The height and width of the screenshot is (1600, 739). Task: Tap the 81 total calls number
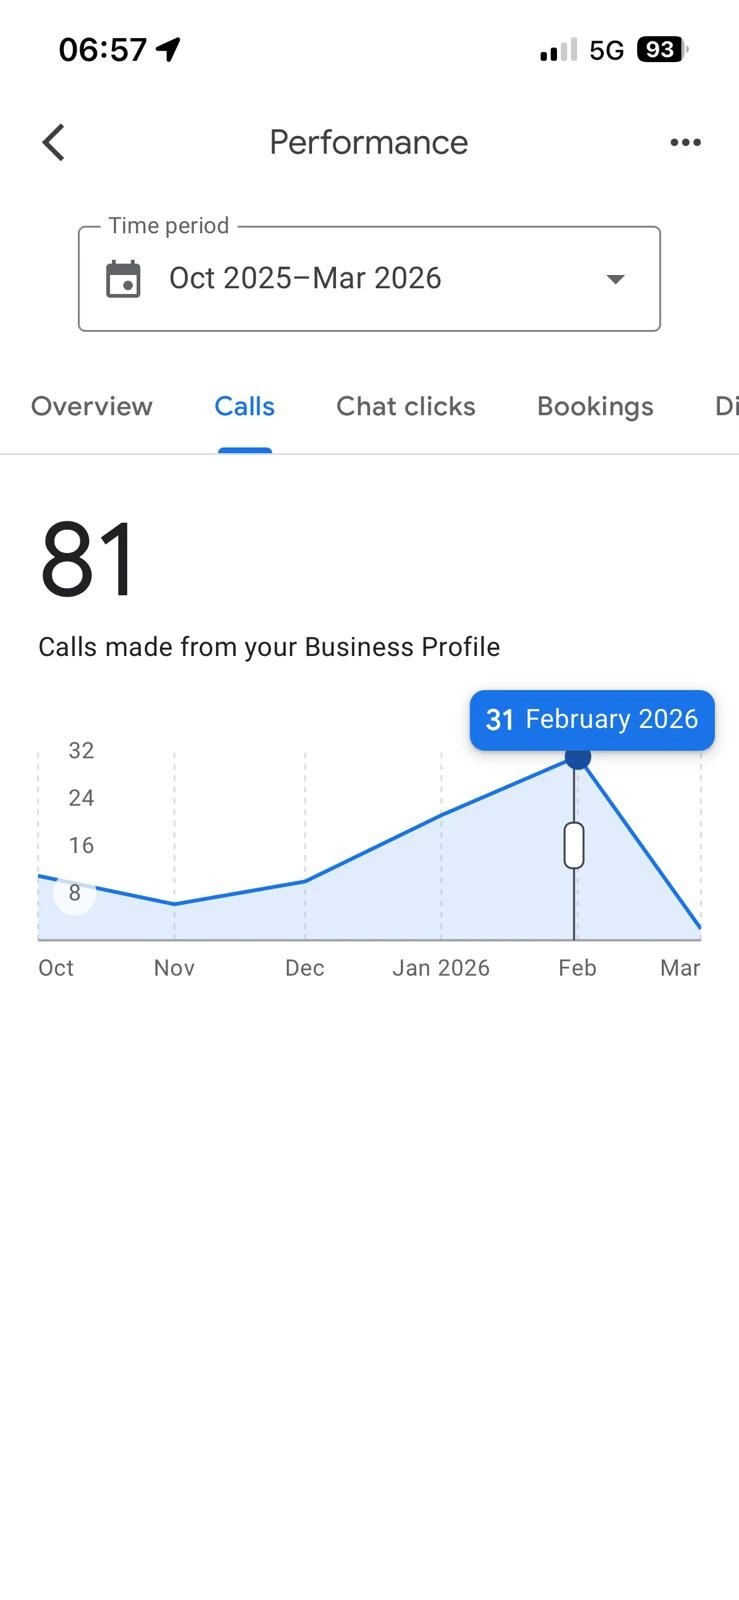[x=87, y=559]
